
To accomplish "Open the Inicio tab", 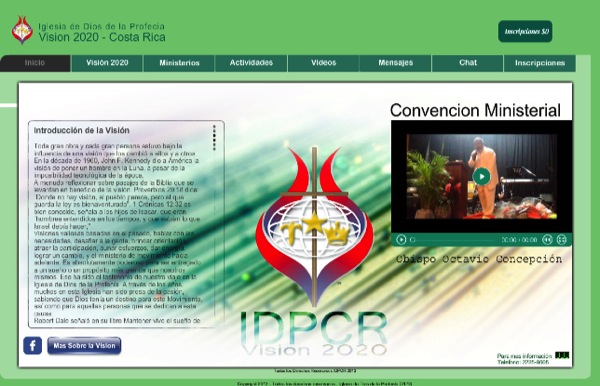I will [x=35, y=63].
